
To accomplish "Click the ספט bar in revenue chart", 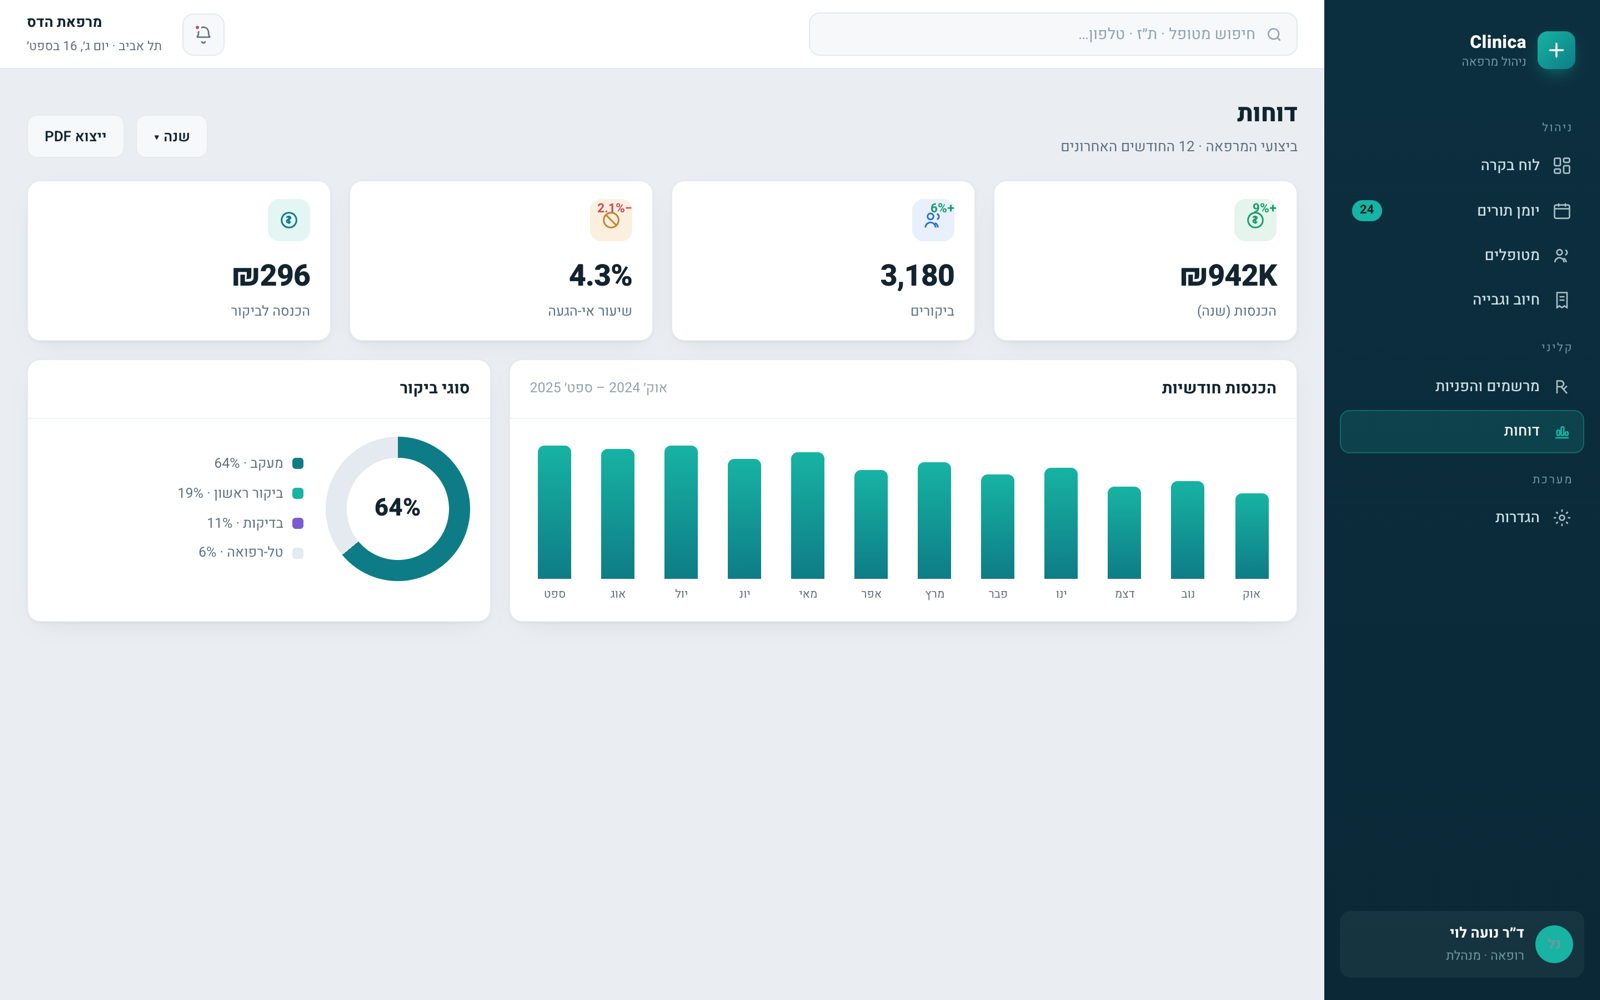I will (554, 512).
